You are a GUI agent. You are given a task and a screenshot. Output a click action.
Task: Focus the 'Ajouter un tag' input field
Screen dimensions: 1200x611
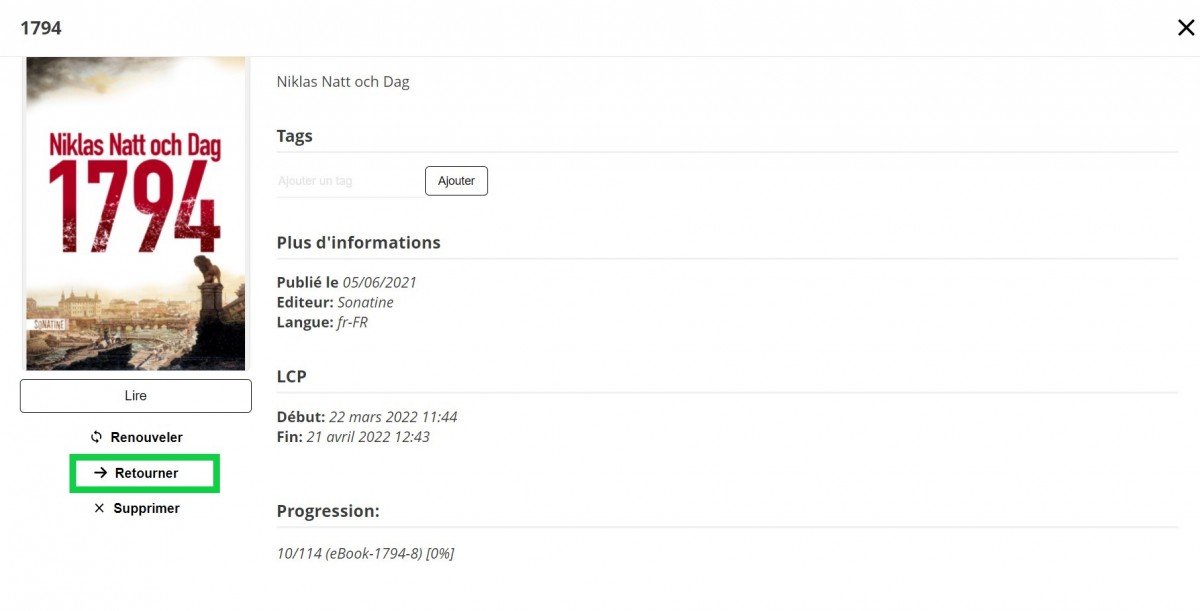pyautogui.click(x=348, y=181)
